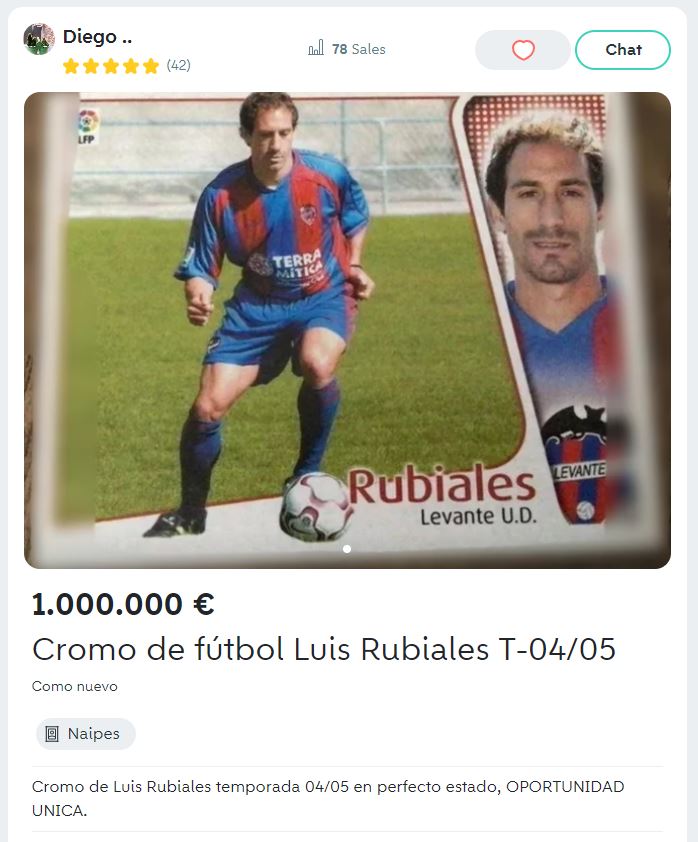
Task: Open the (42) reviews count
Action: 178,66
